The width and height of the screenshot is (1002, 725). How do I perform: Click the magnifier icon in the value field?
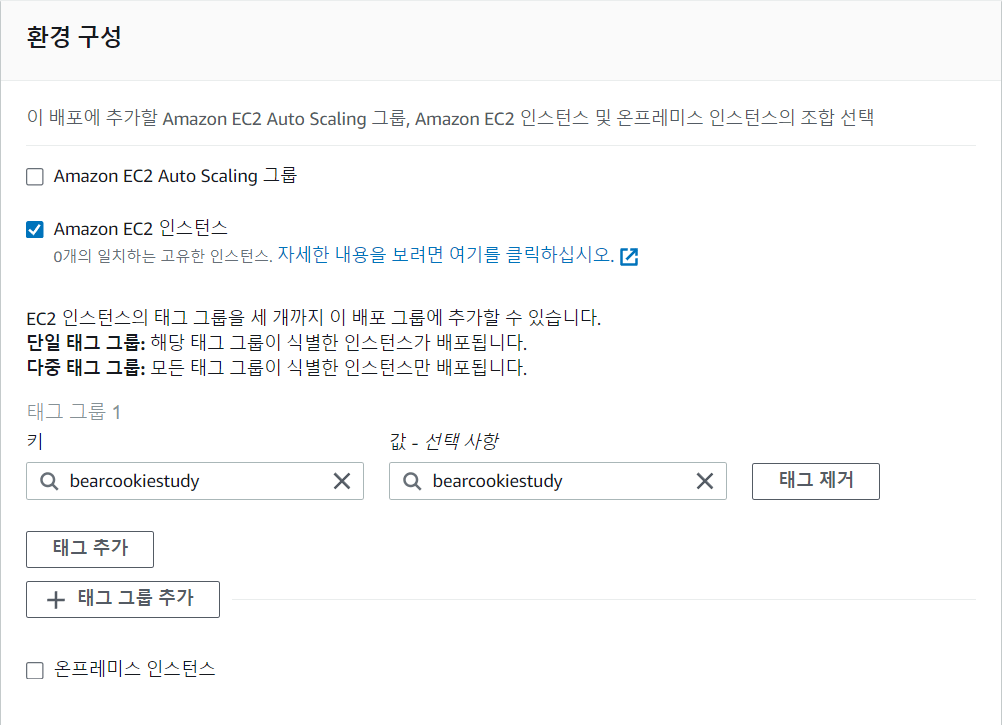(412, 481)
